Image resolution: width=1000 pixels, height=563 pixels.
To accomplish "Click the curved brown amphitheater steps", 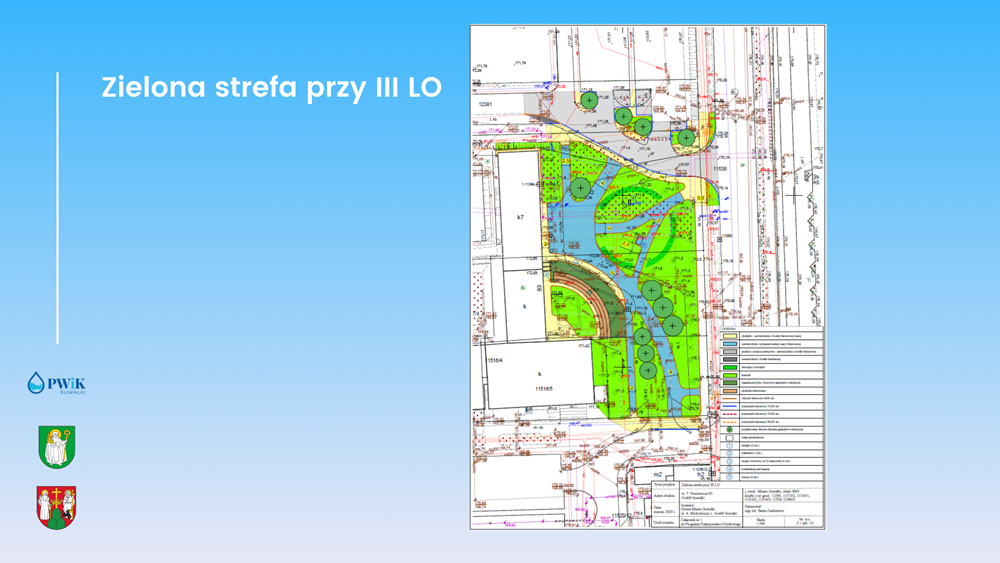I will point(592,300).
